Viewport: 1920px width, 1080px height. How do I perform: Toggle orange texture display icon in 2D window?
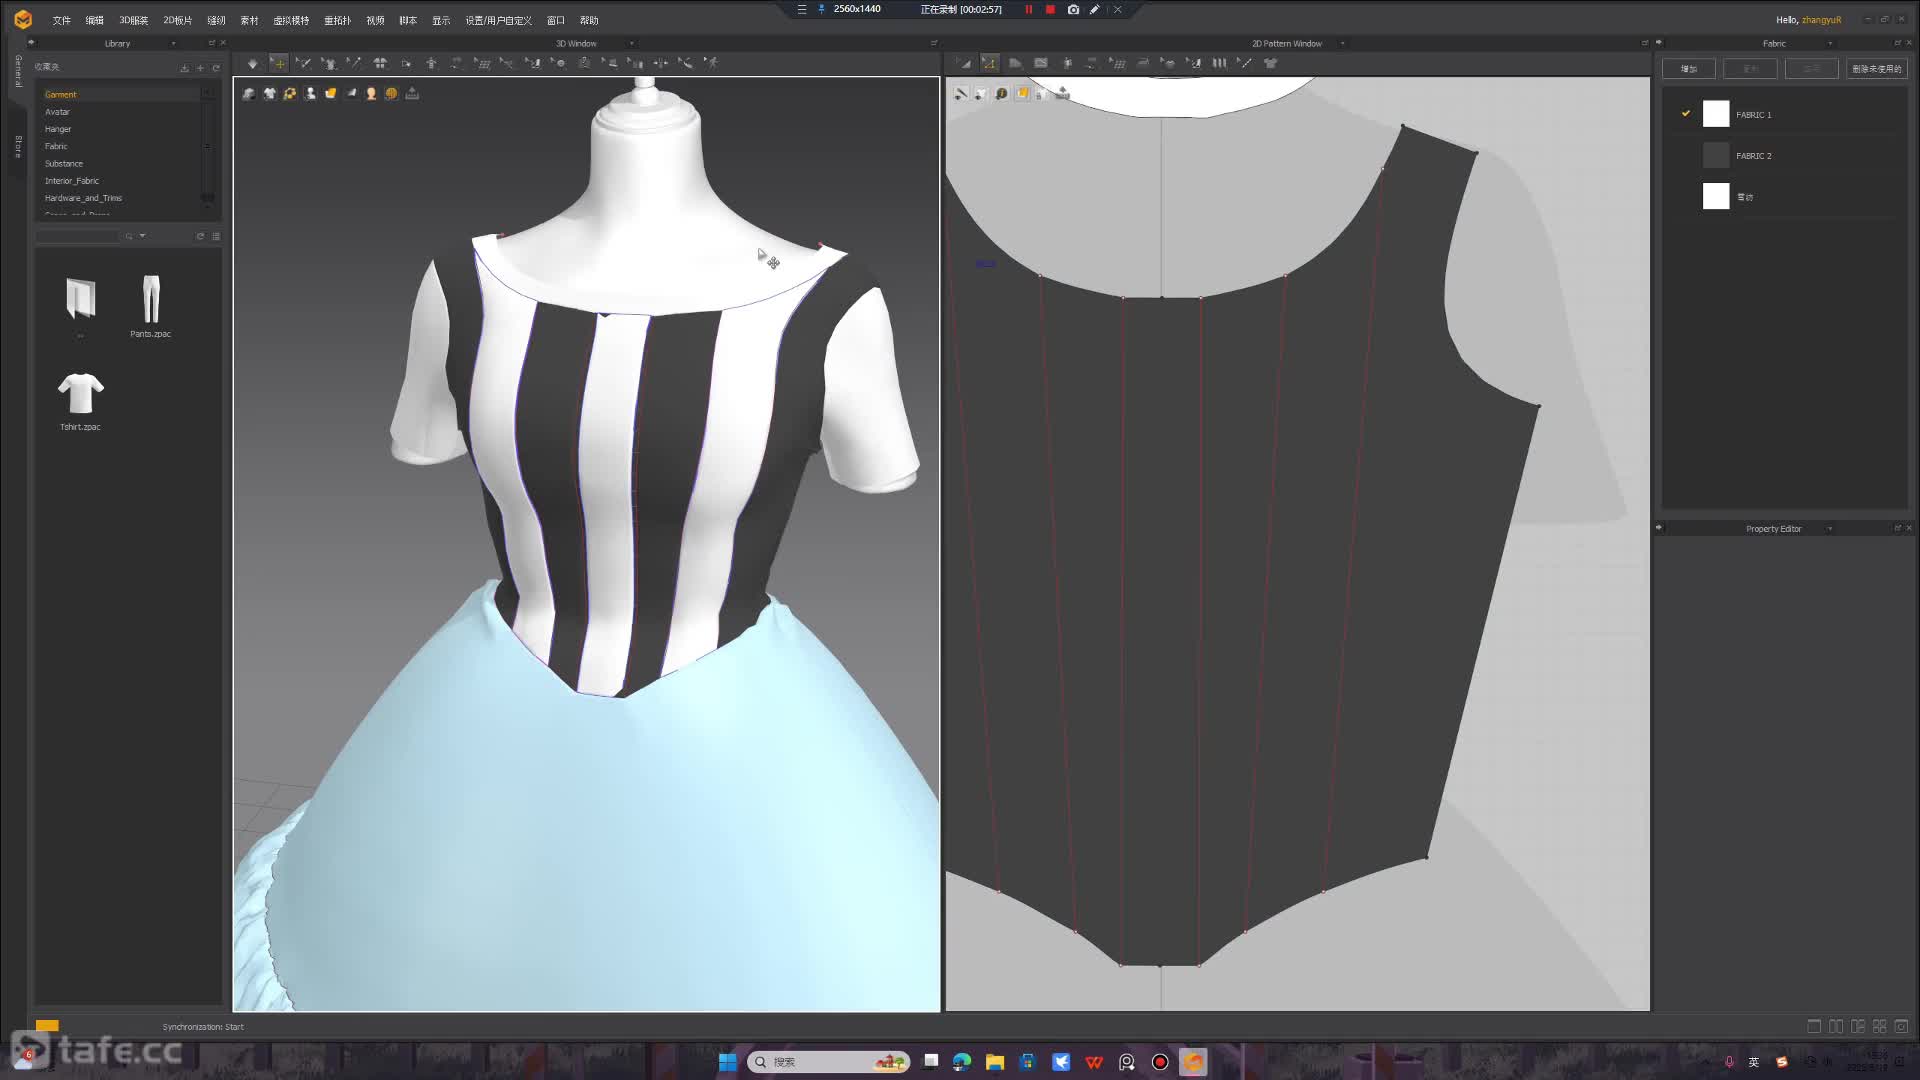(x=1022, y=94)
